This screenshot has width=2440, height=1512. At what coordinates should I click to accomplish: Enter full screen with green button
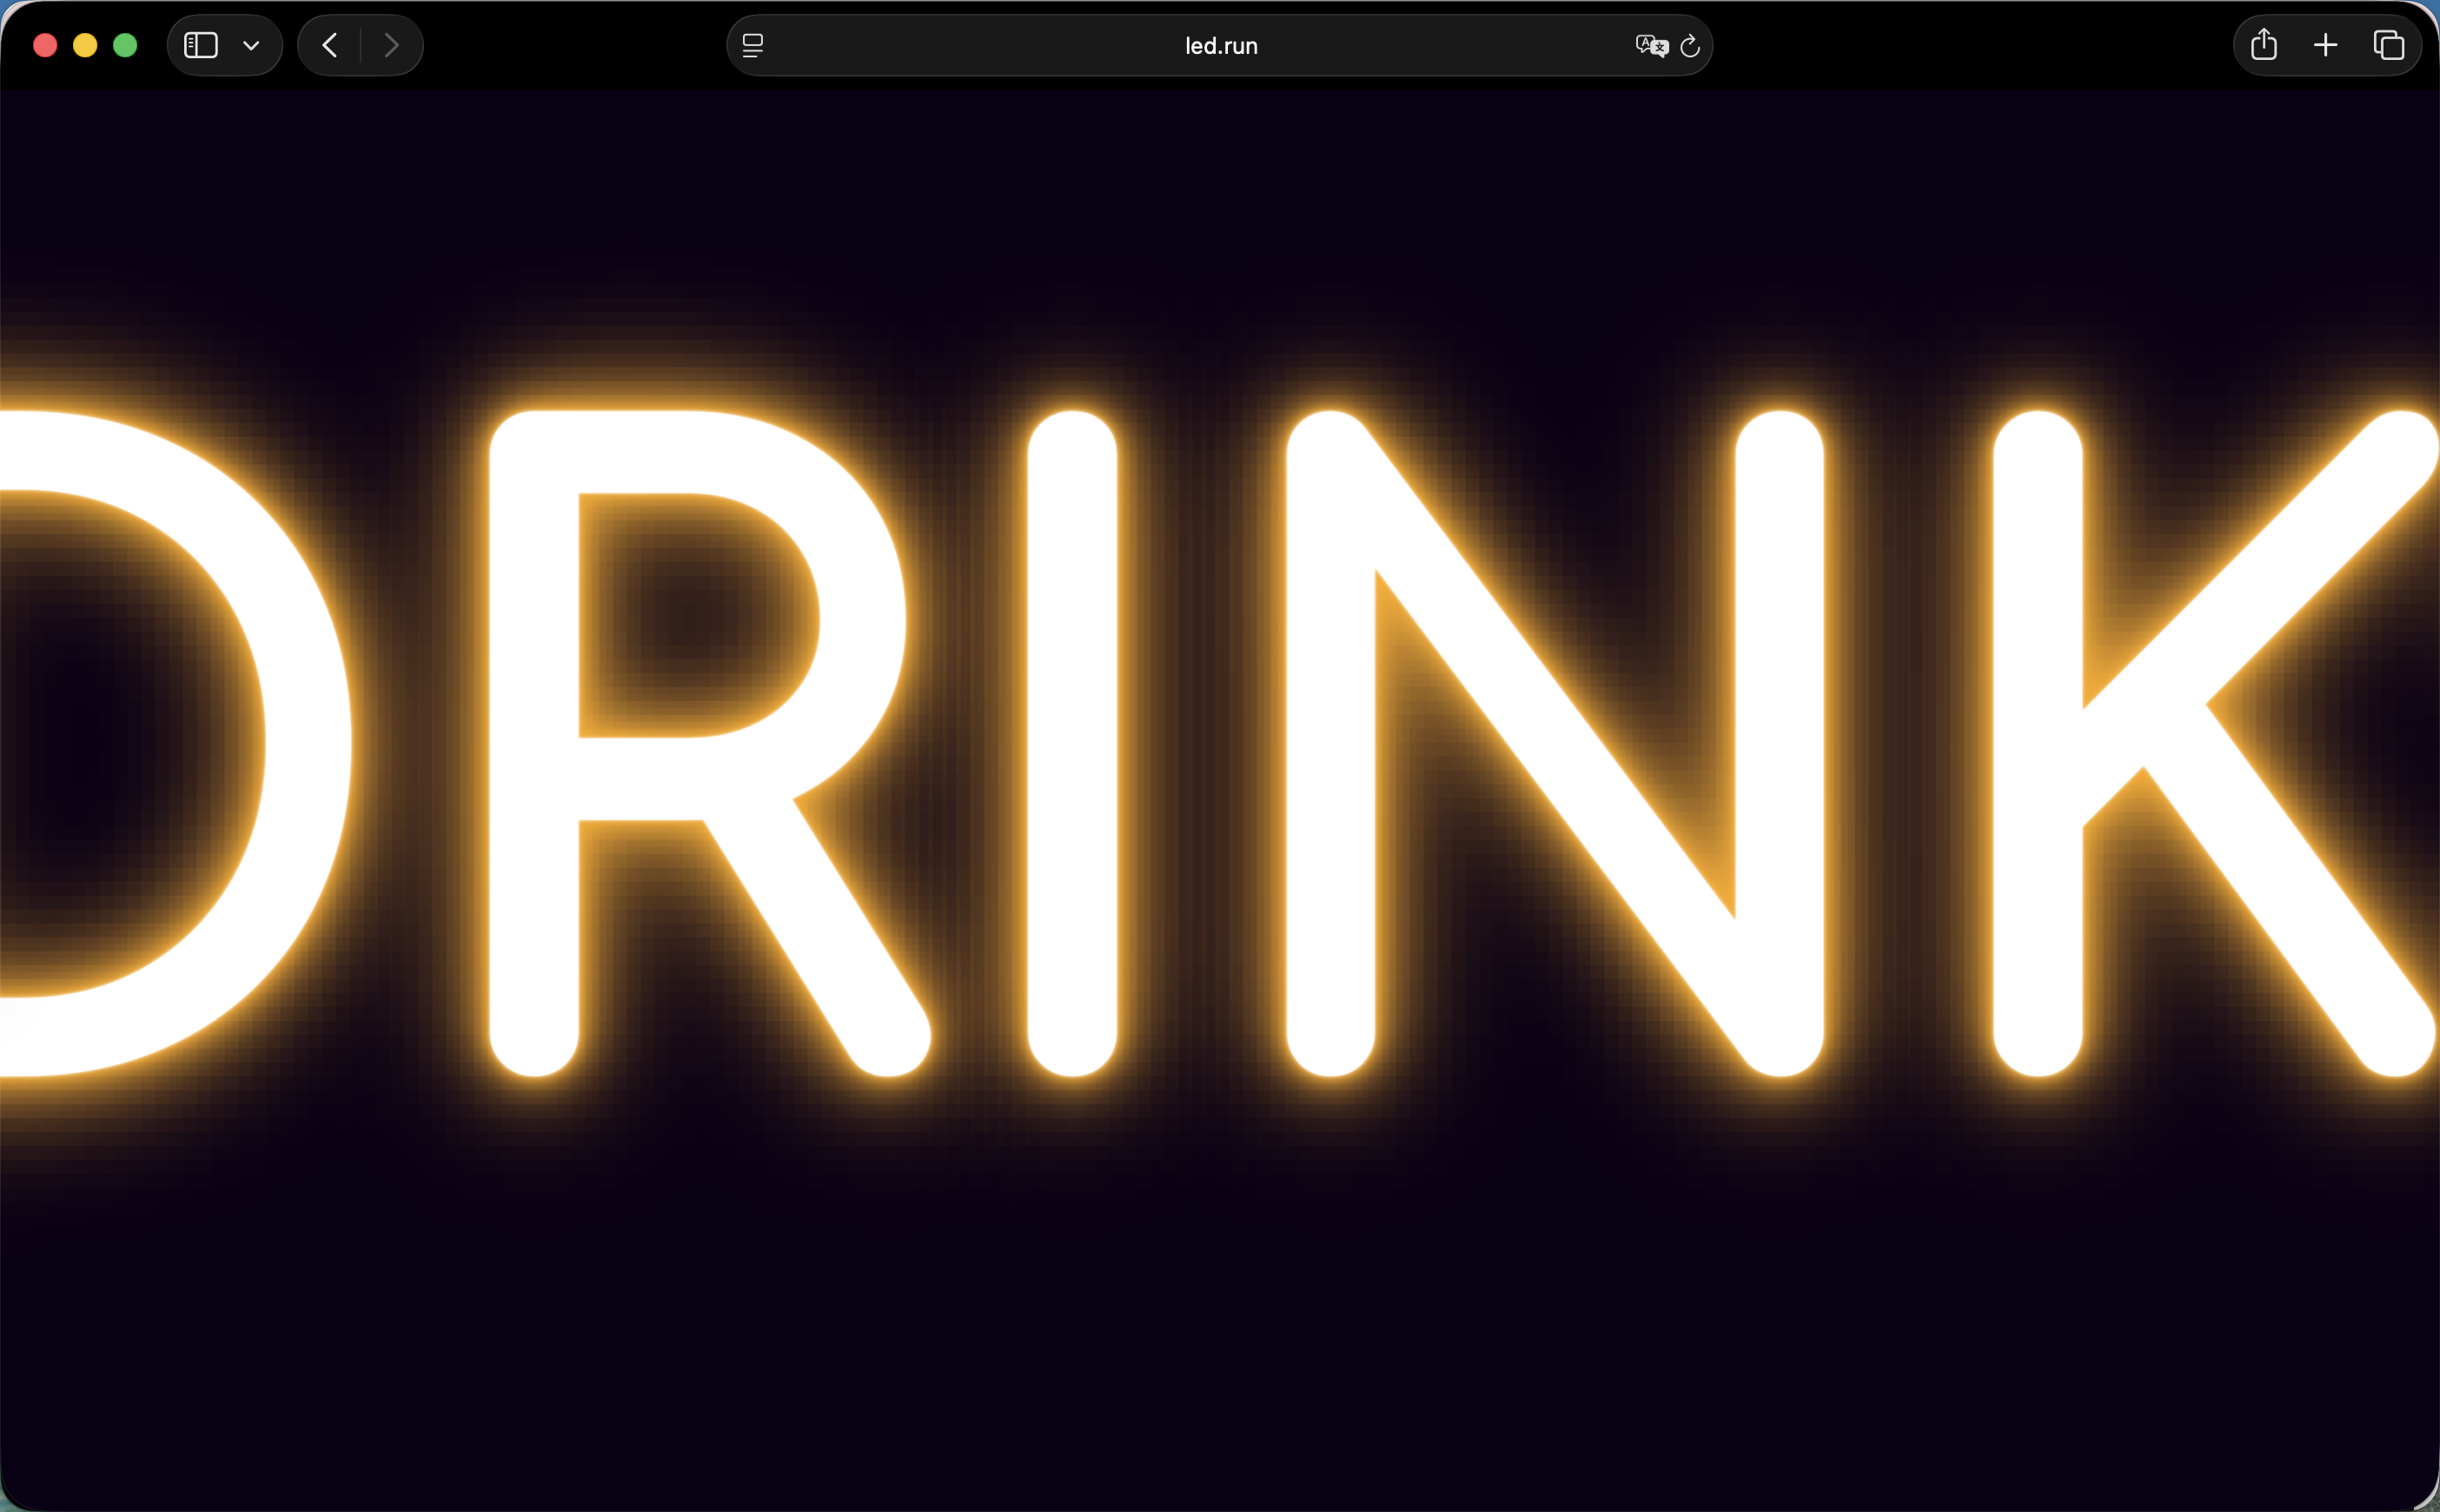(125, 45)
